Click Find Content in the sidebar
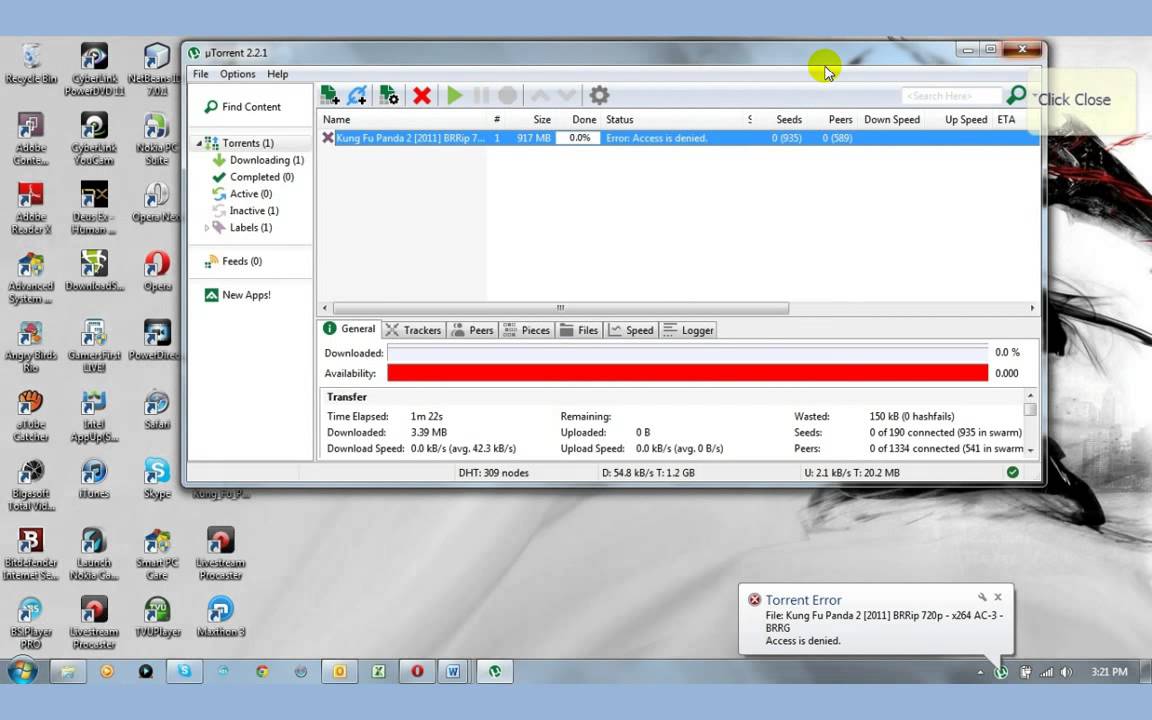This screenshot has width=1152, height=720. pos(242,107)
